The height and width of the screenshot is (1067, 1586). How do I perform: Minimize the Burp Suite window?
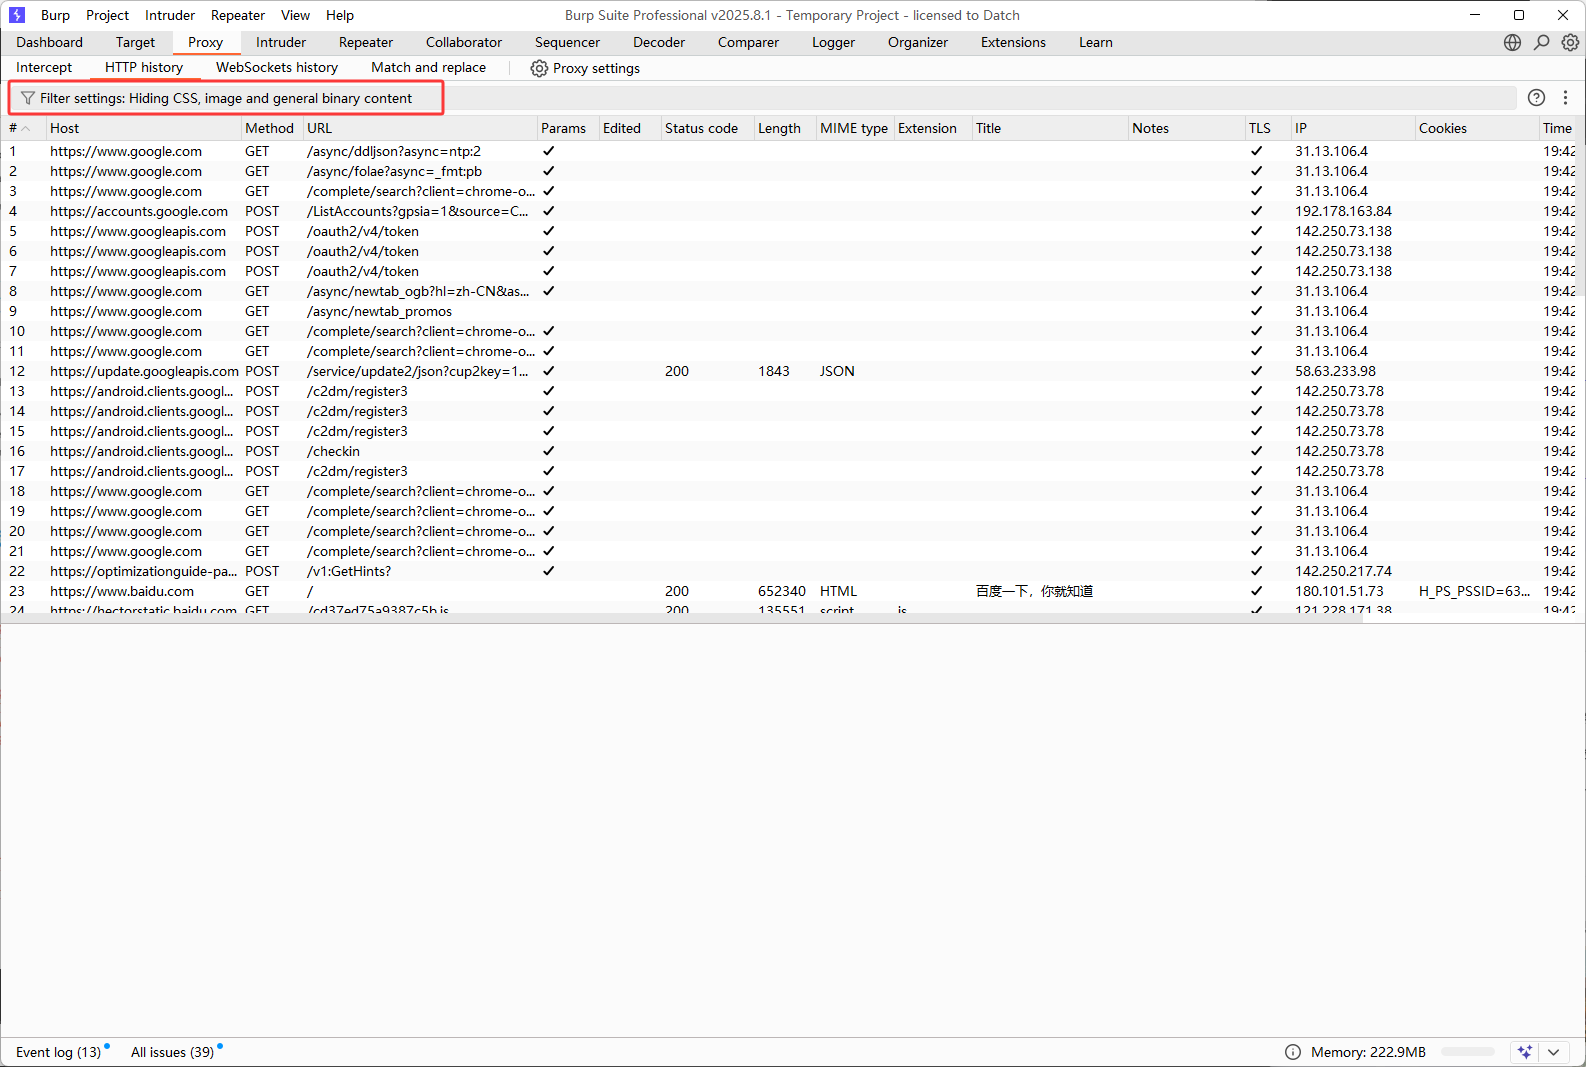pos(1474,15)
